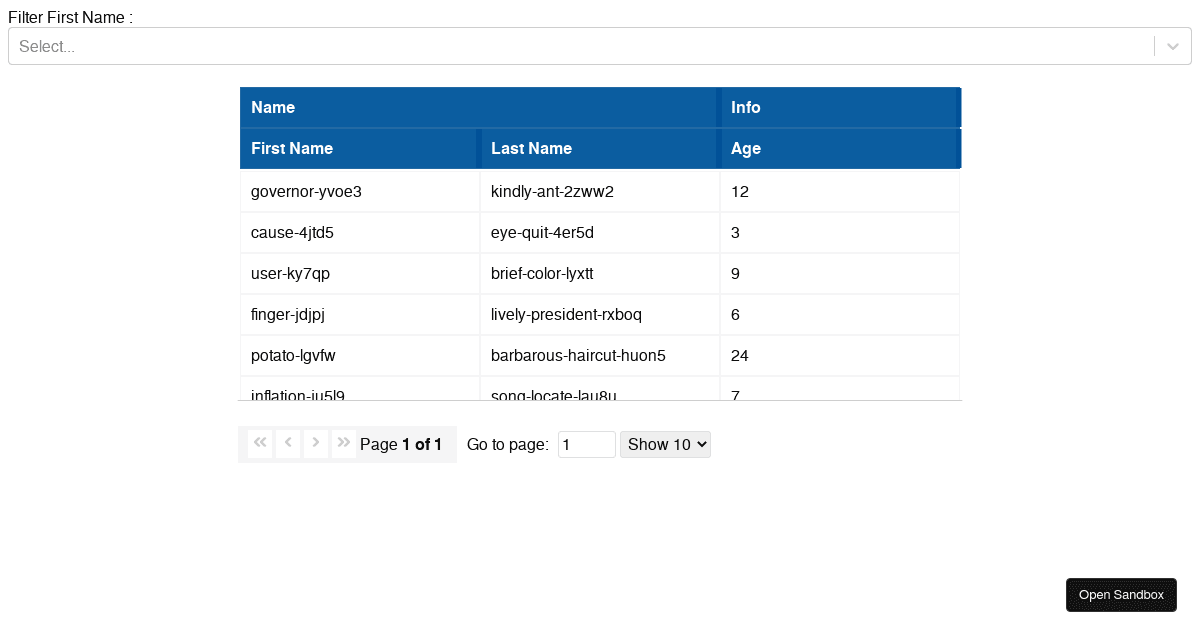The image size is (1200, 630).
Task: Select the Info column header
Action: 840,107
